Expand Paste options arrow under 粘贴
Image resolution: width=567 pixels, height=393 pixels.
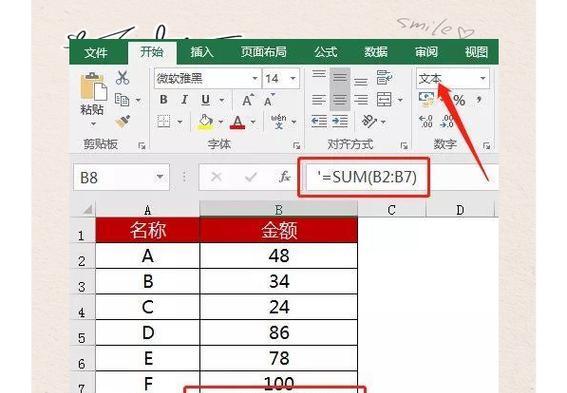[93, 124]
